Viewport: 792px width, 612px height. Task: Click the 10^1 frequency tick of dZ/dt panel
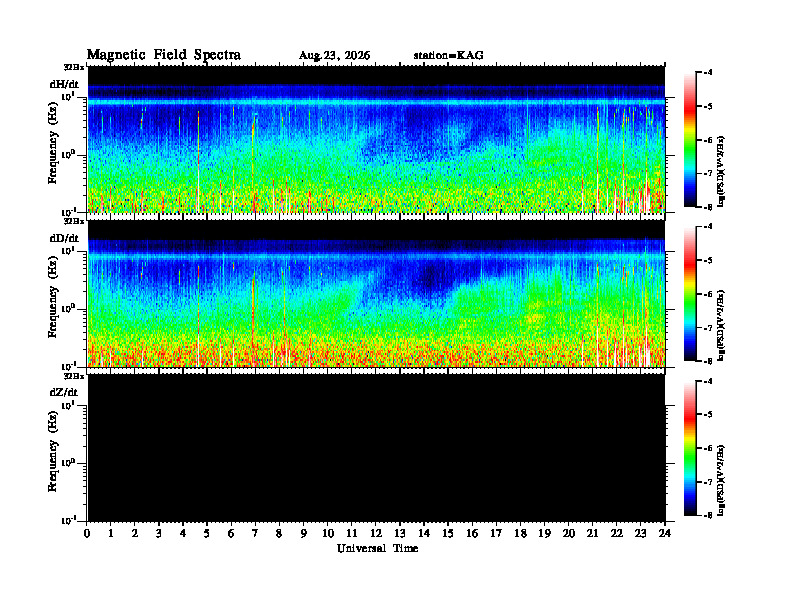[68, 405]
